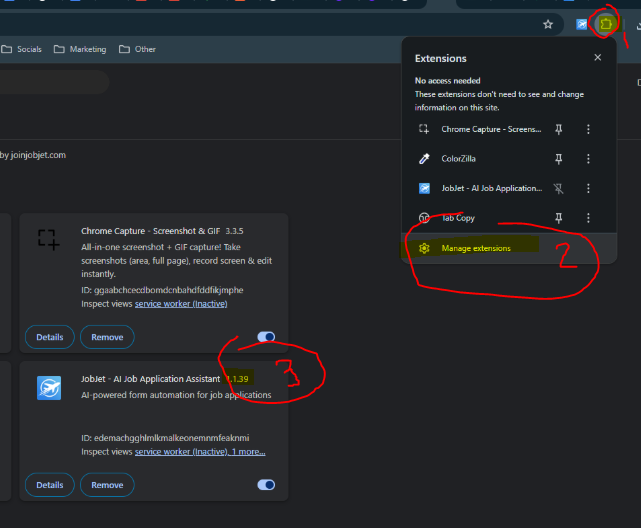Open the Other bookmark folder

137,49
